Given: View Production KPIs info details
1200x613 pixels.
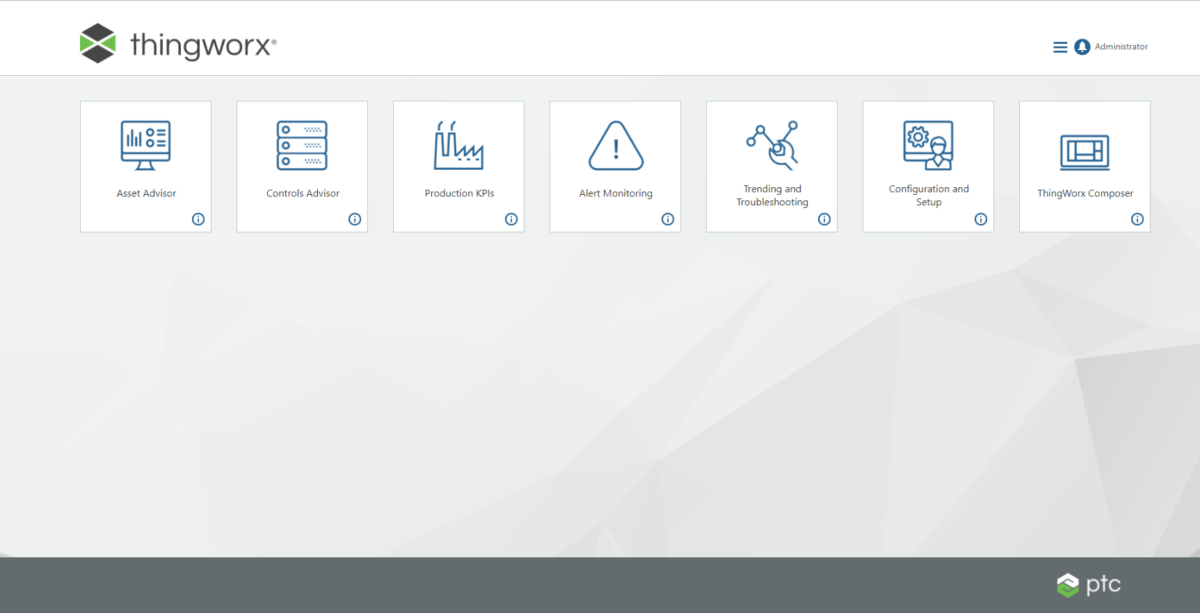Looking at the screenshot, I should point(511,218).
